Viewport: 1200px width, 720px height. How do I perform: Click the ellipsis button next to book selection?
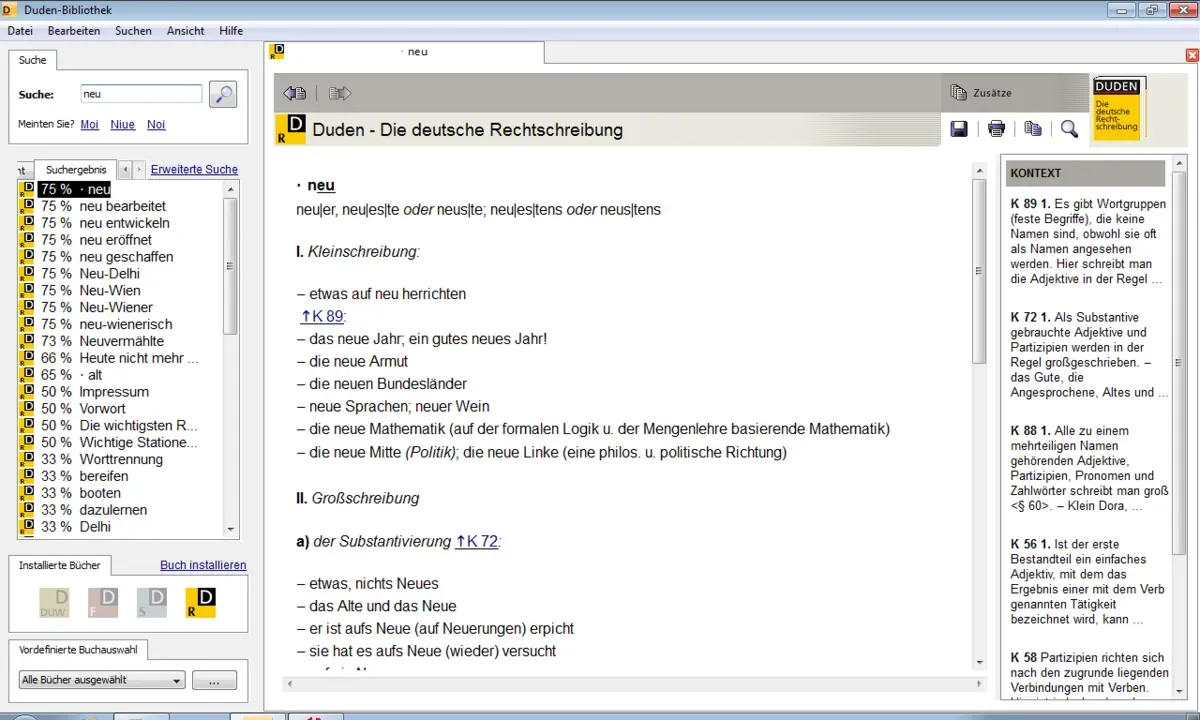[x=214, y=680]
